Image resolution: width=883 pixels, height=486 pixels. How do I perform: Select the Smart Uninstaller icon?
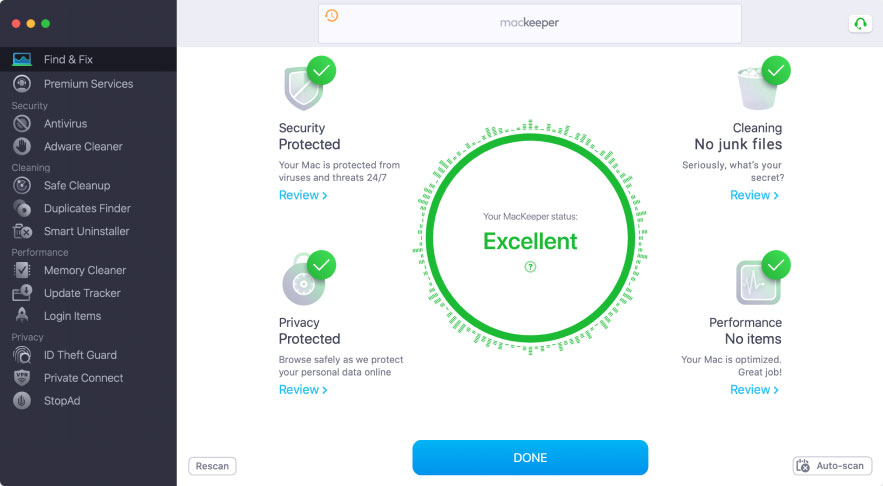click(x=22, y=231)
